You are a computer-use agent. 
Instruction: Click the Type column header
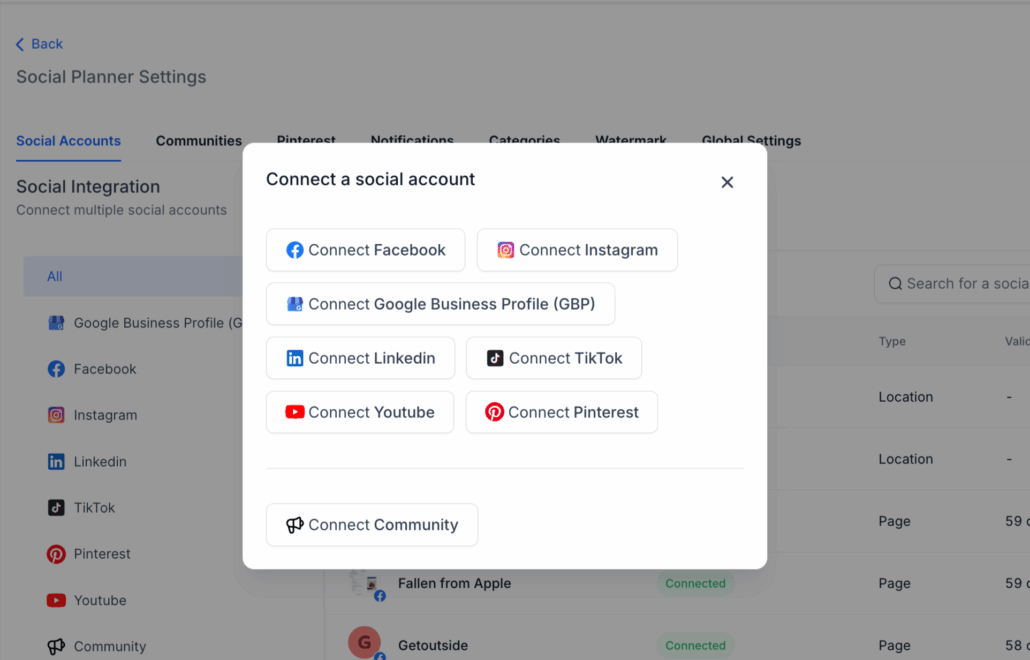pyautogui.click(x=892, y=341)
